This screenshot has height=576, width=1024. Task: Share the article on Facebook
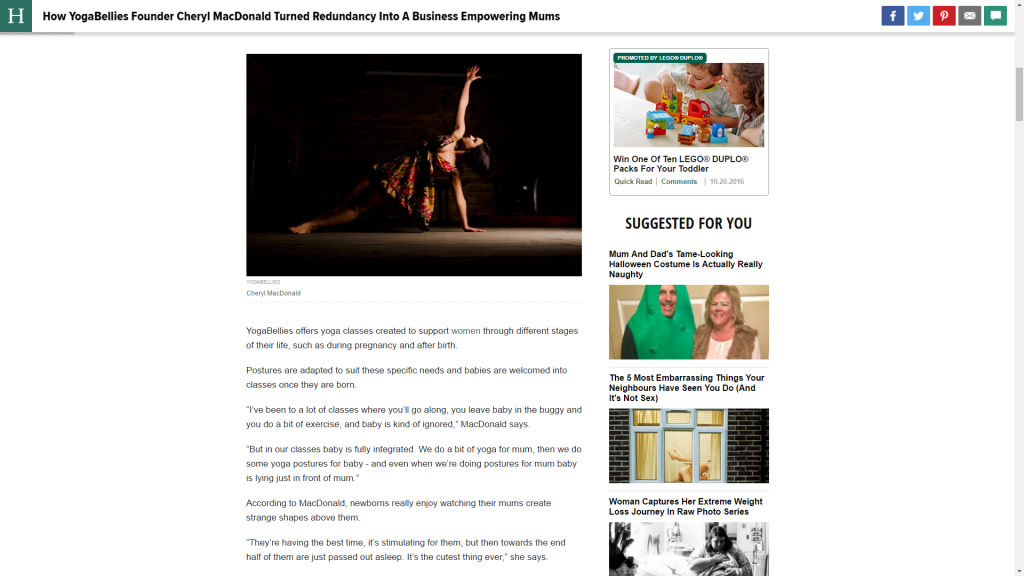pyautogui.click(x=892, y=16)
